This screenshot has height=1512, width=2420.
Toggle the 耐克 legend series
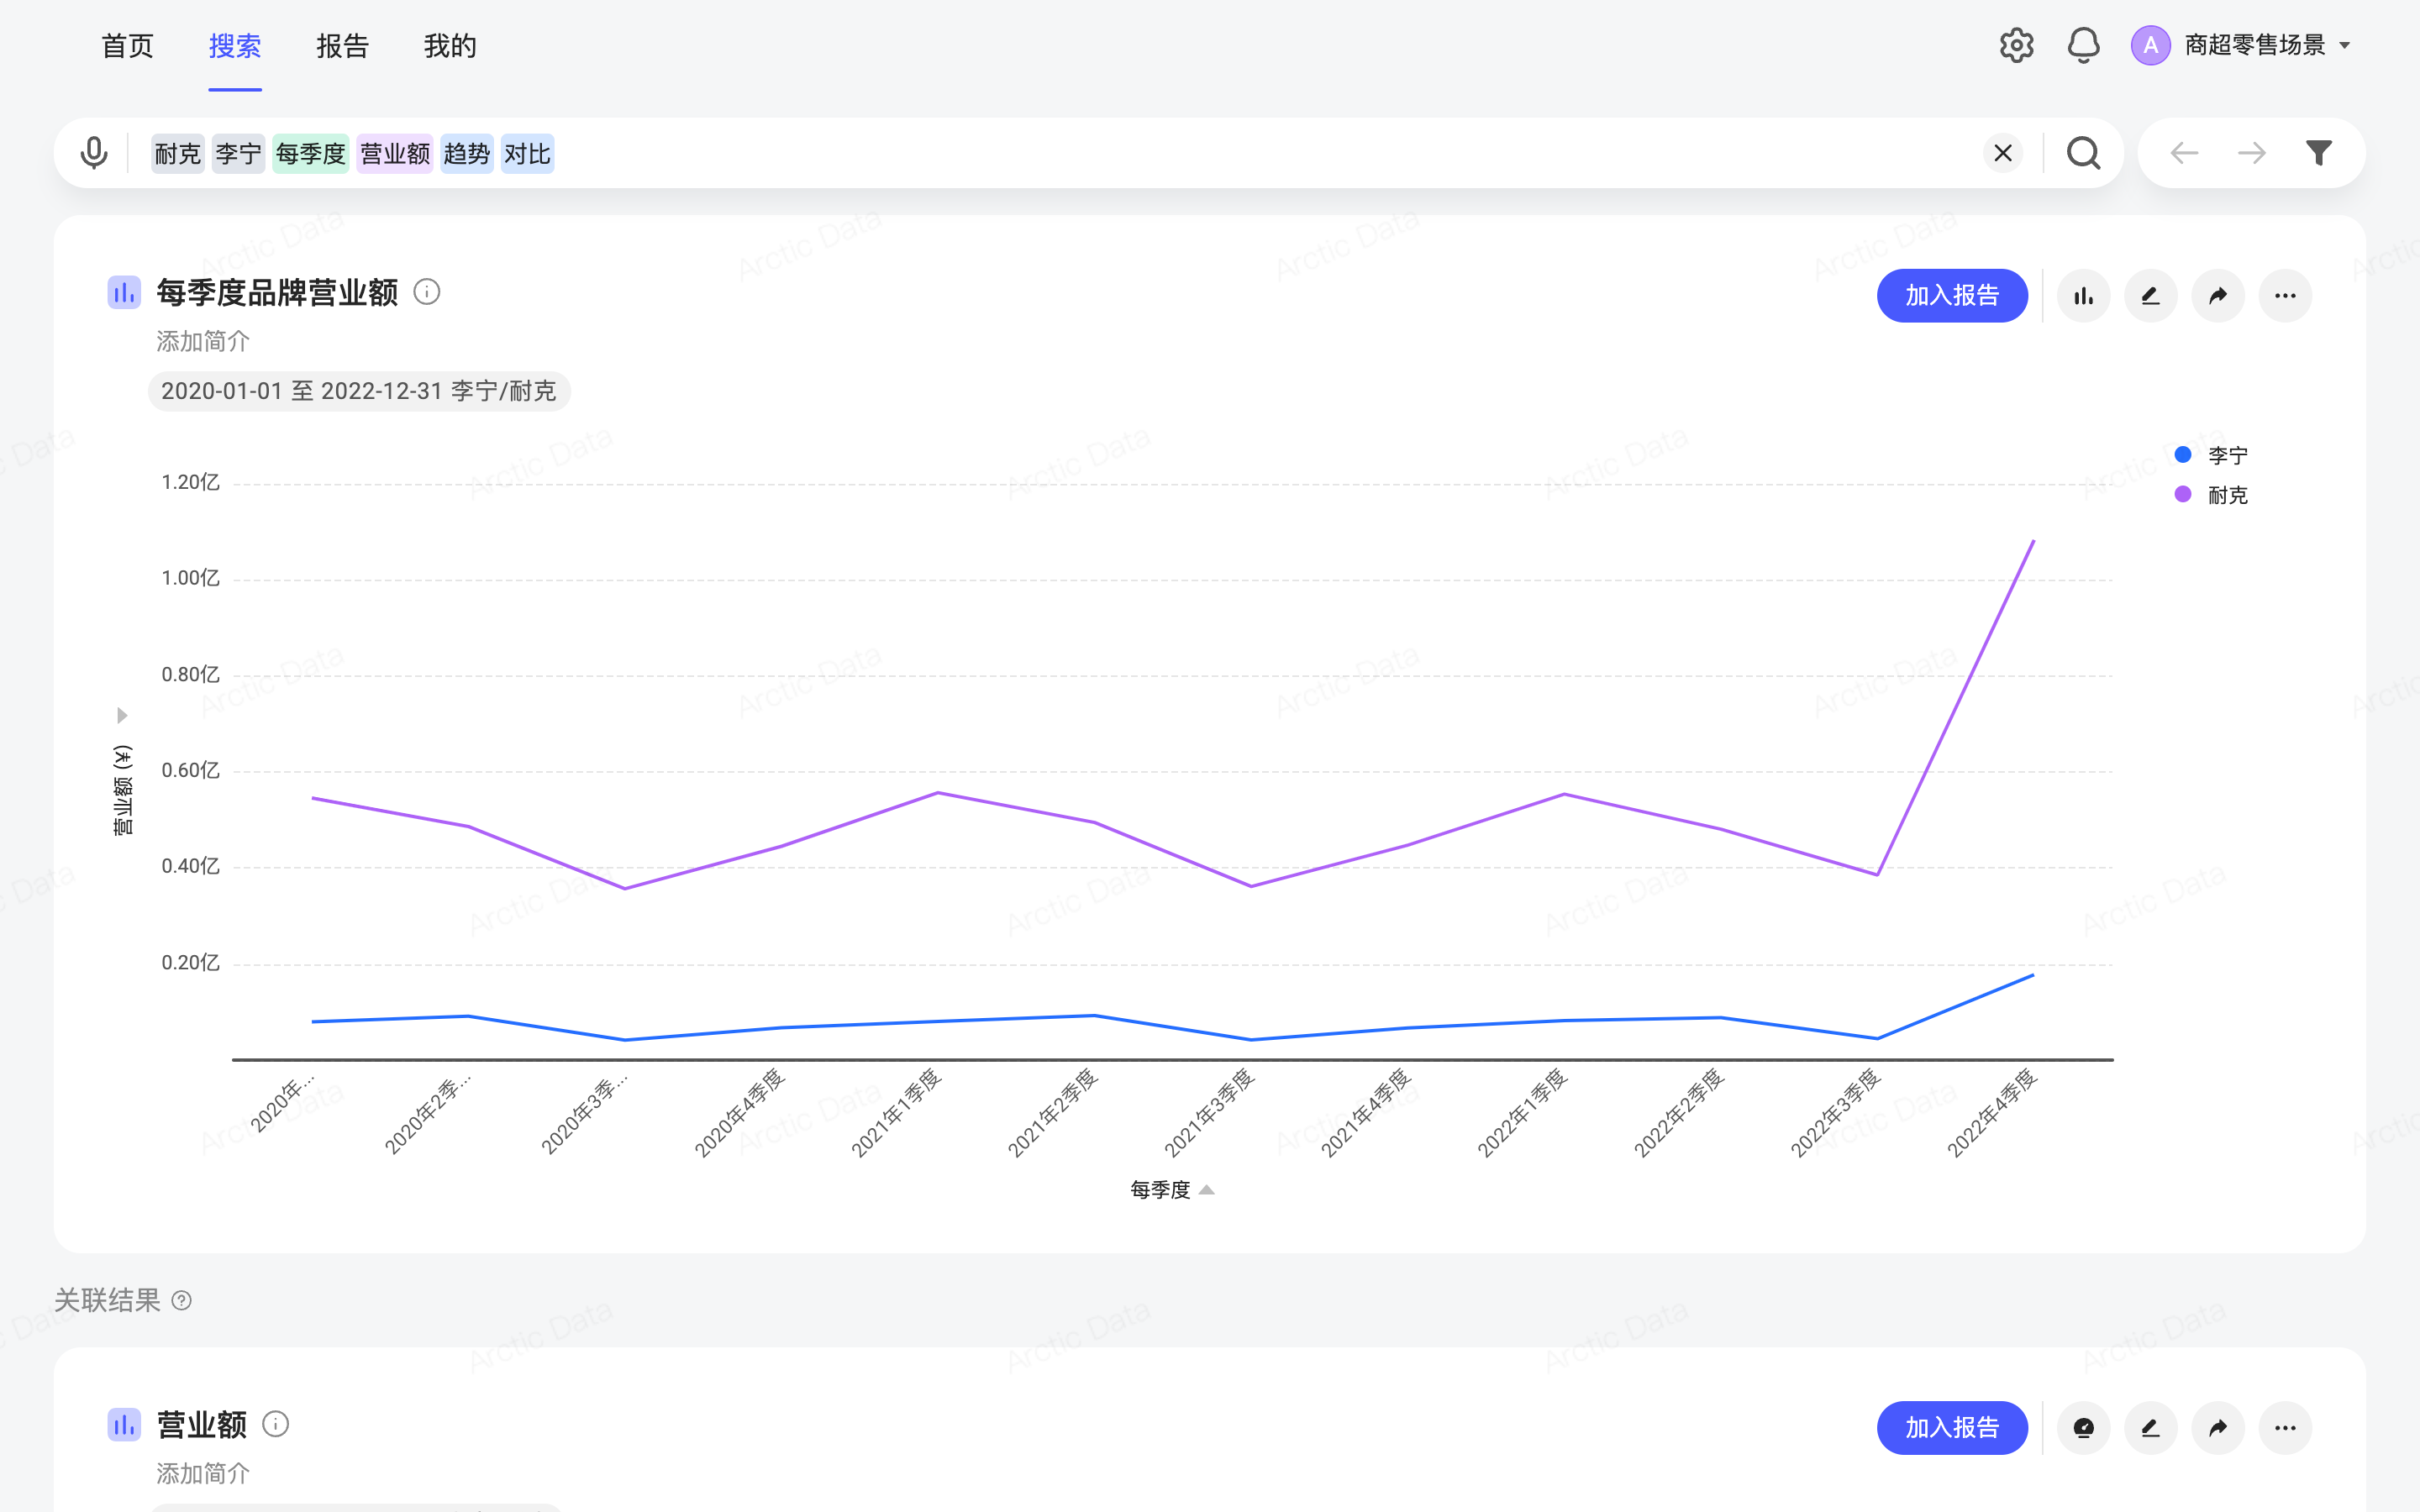coord(2211,495)
